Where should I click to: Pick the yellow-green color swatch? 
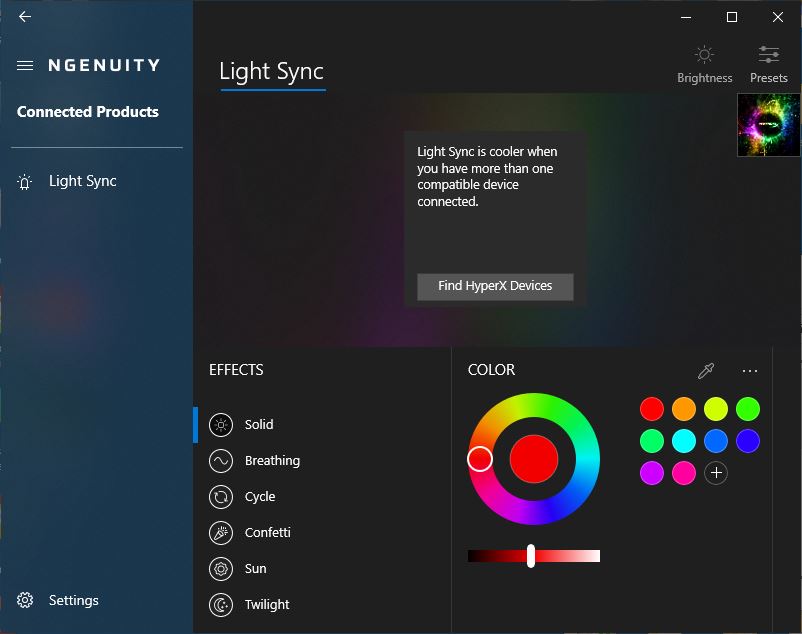pos(716,409)
